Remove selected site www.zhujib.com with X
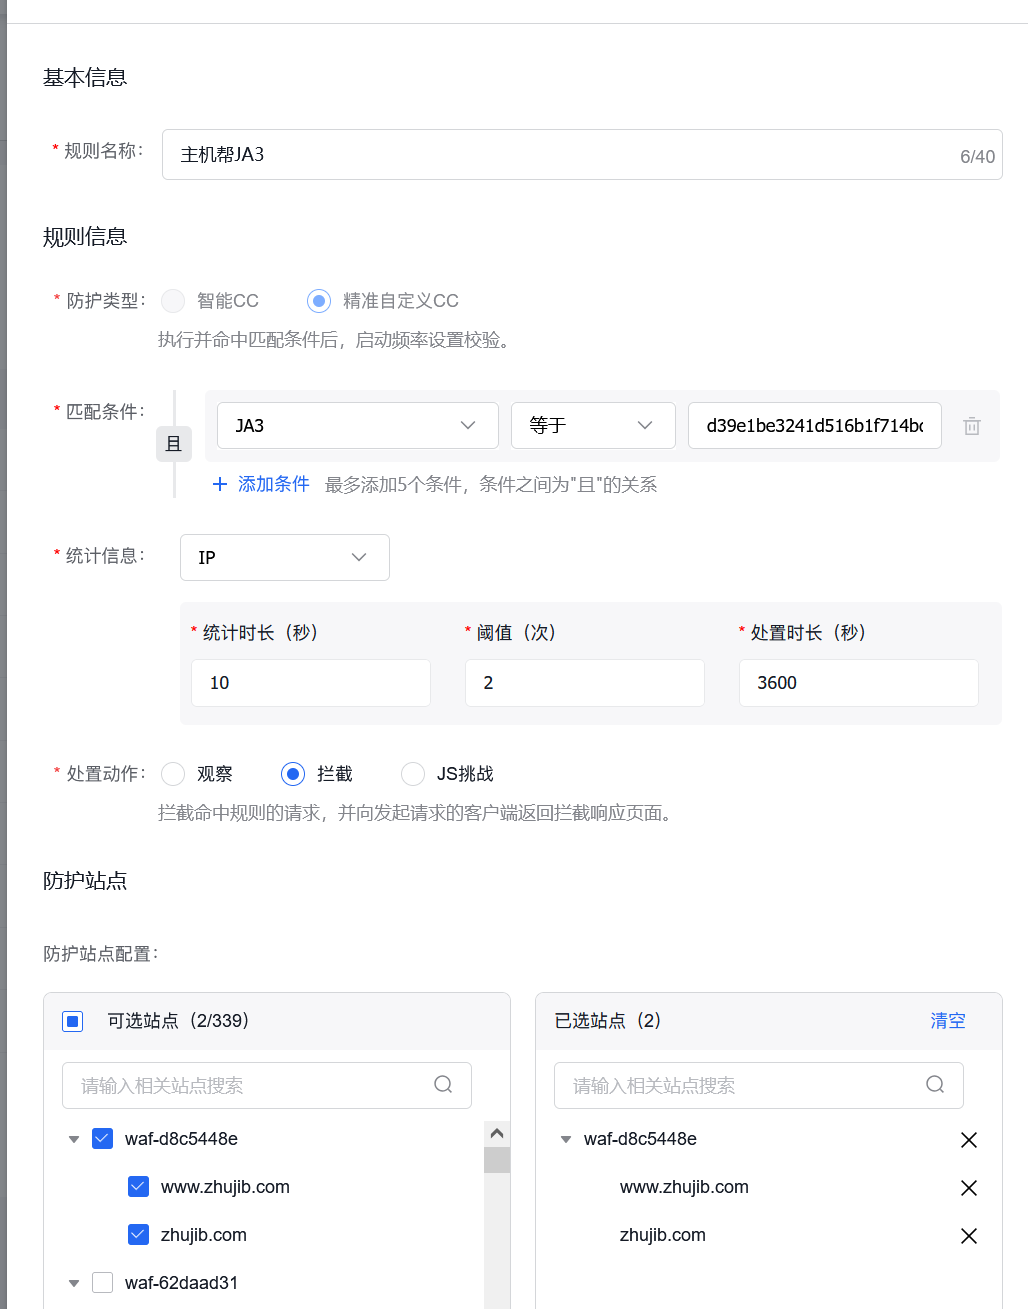The width and height of the screenshot is (1028, 1309). 969,1188
